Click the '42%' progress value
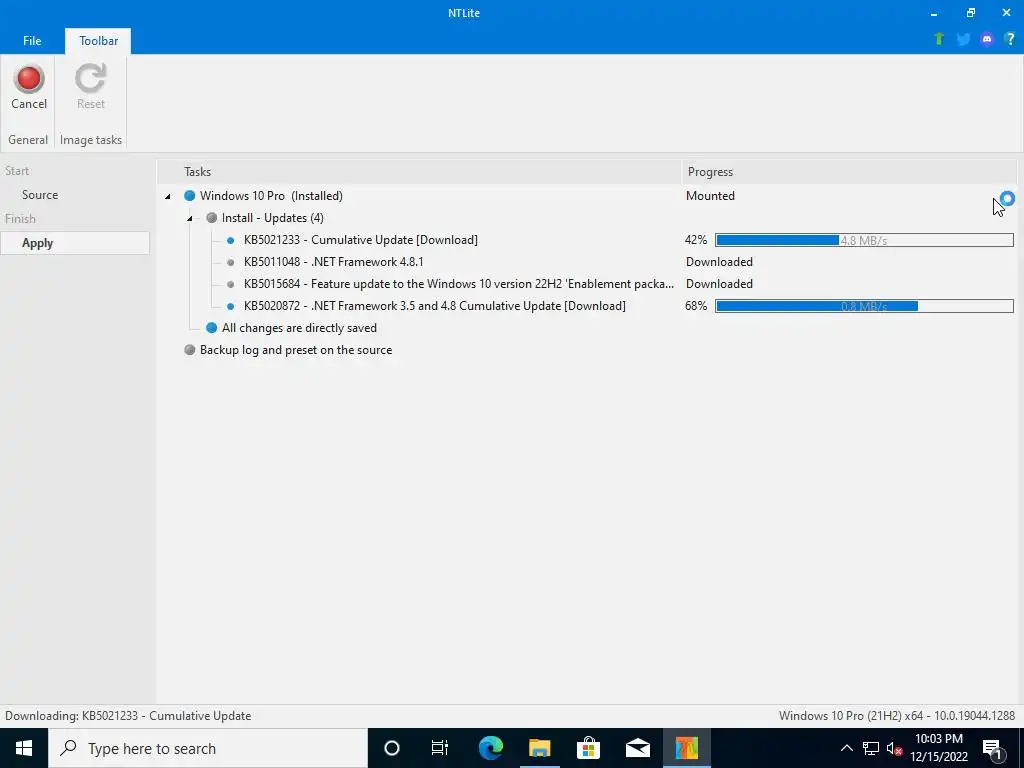The width and height of the screenshot is (1024, 768). (x=696, y=240)
